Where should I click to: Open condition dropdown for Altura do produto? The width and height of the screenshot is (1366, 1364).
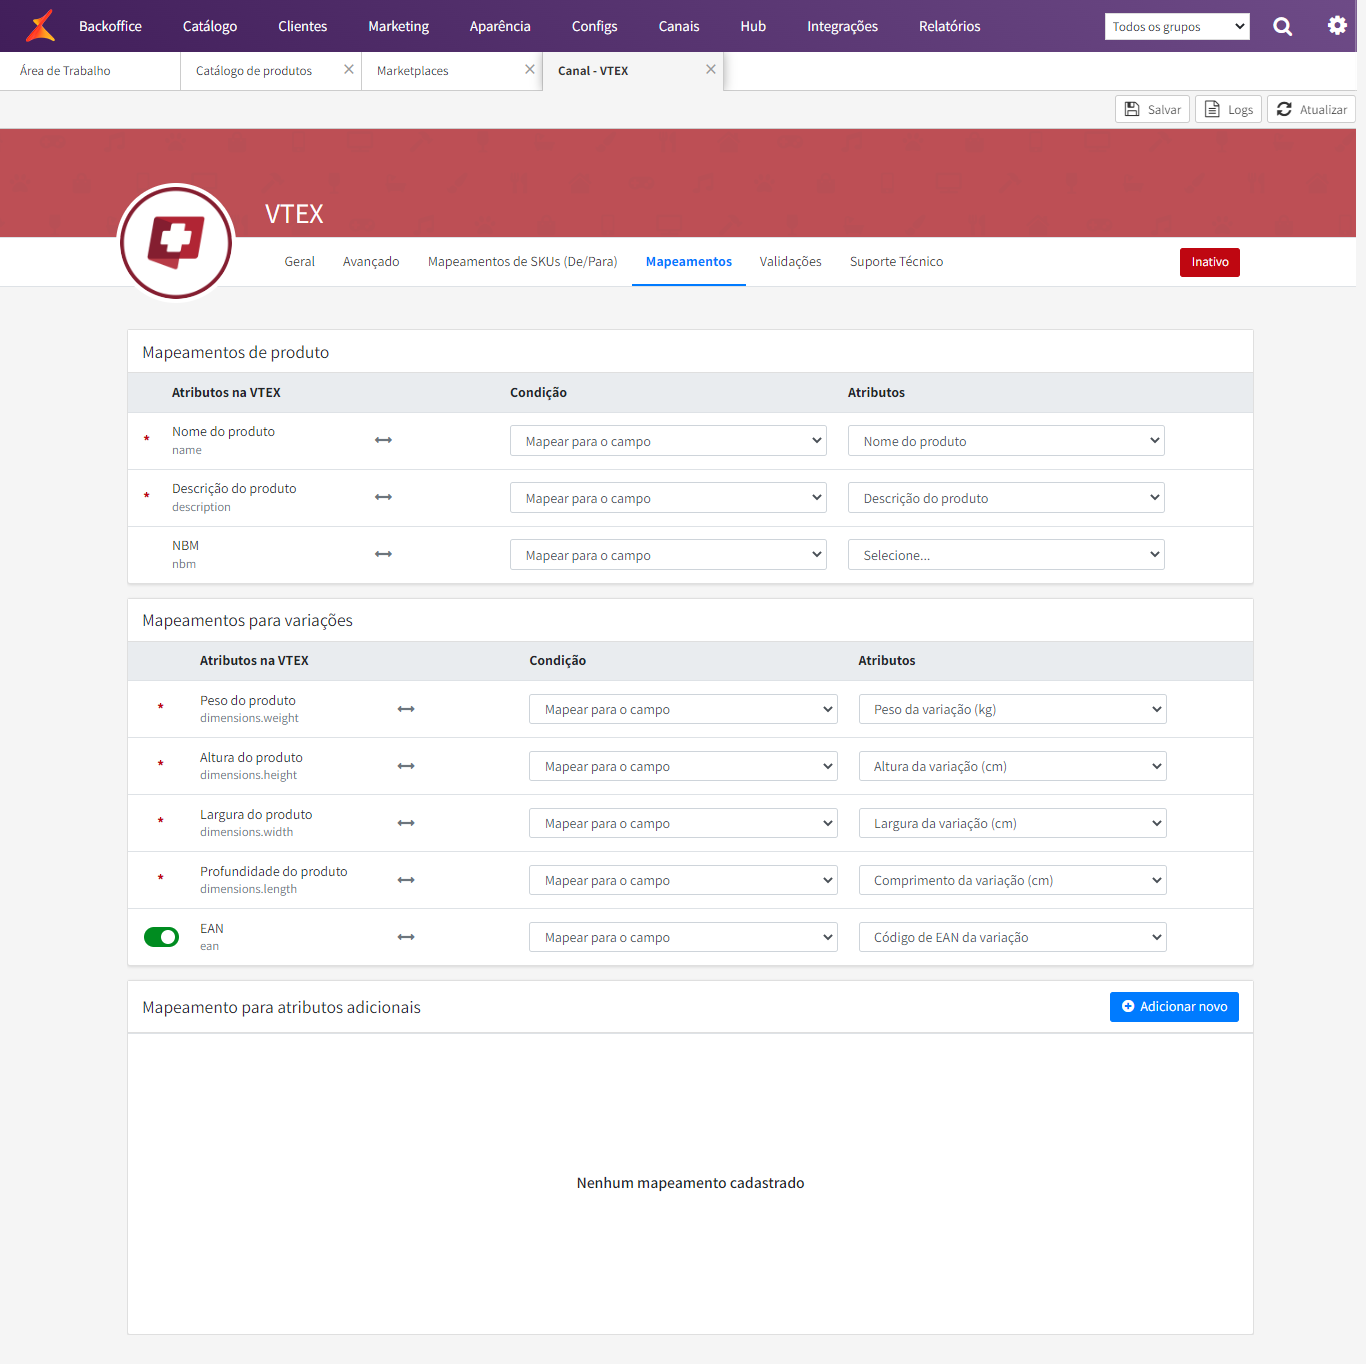tap(683, 766)
